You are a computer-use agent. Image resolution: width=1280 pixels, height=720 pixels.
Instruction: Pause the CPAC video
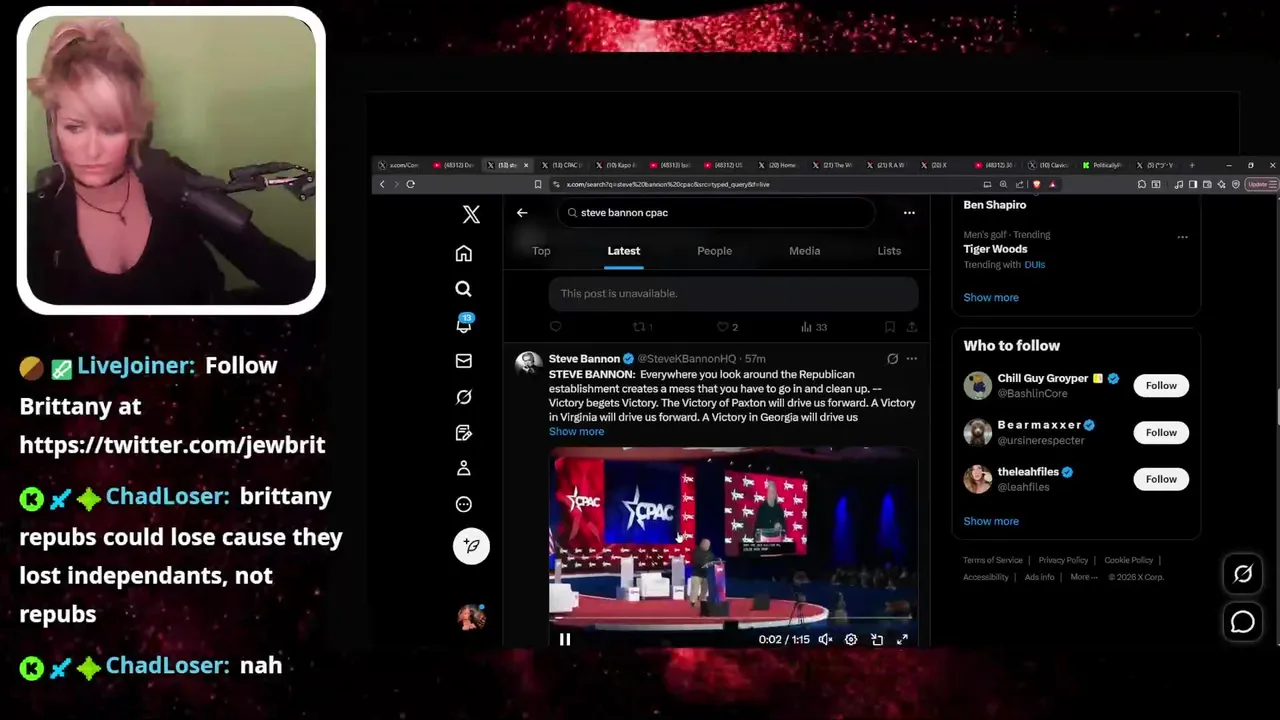[x=565, y=640]
